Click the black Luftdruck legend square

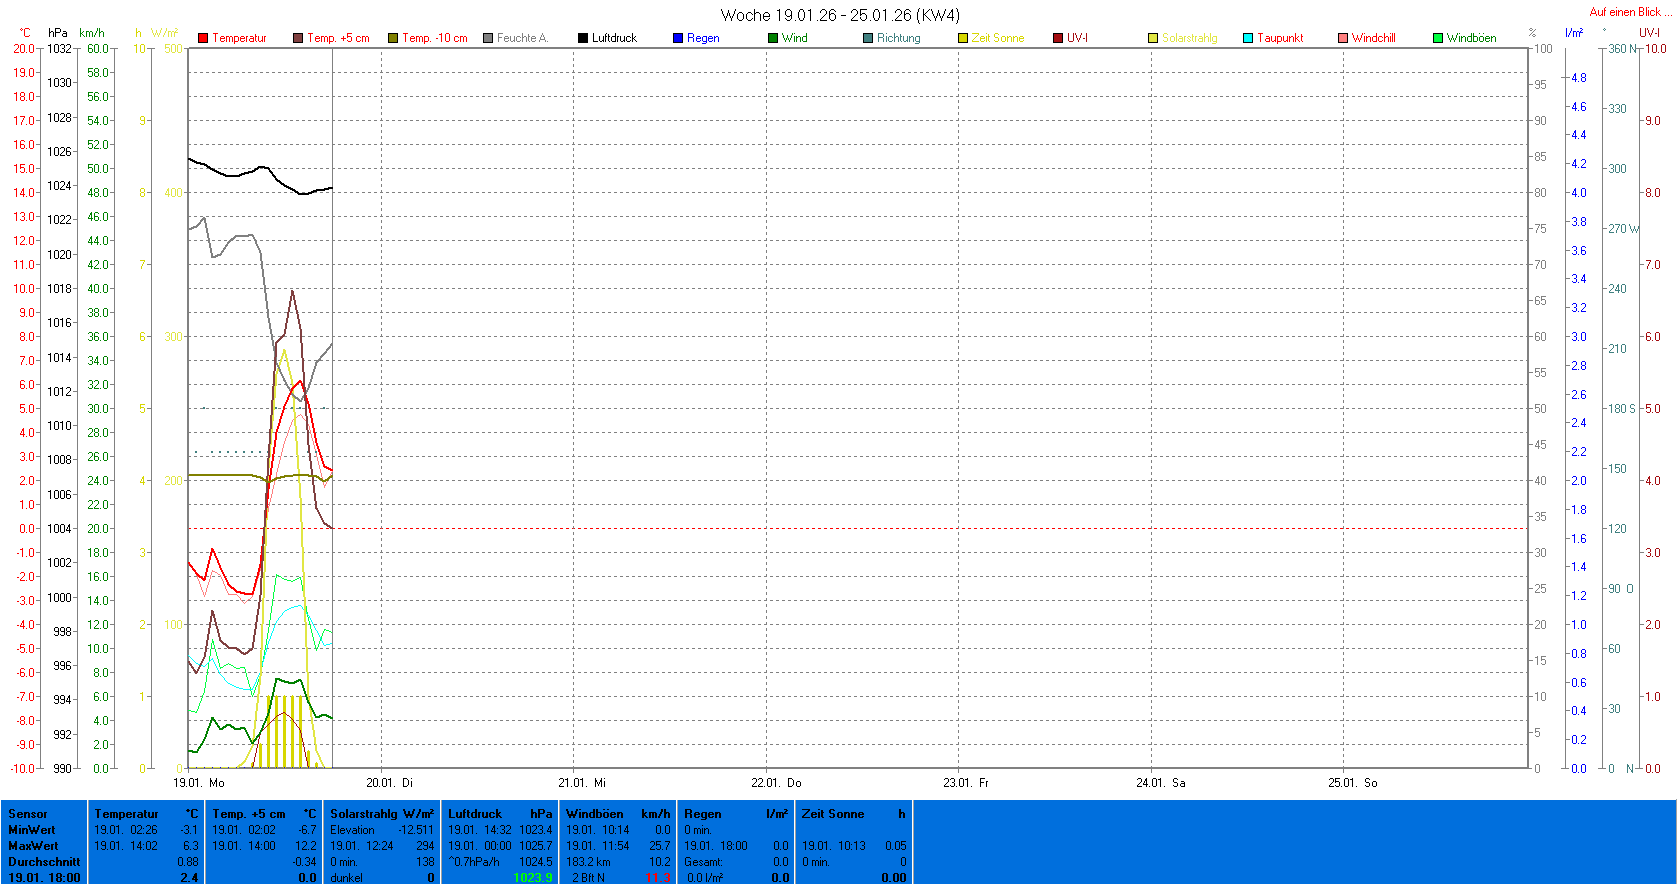(583, 38)
